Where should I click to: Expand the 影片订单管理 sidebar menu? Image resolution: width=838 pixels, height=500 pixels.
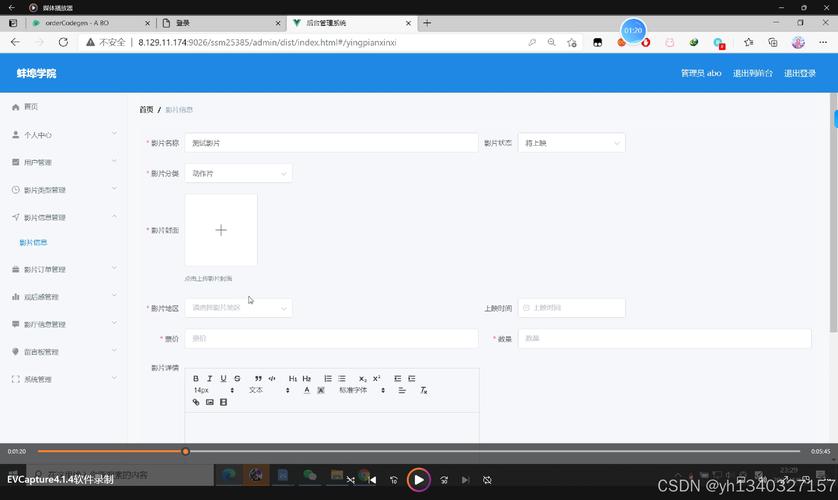64,269
